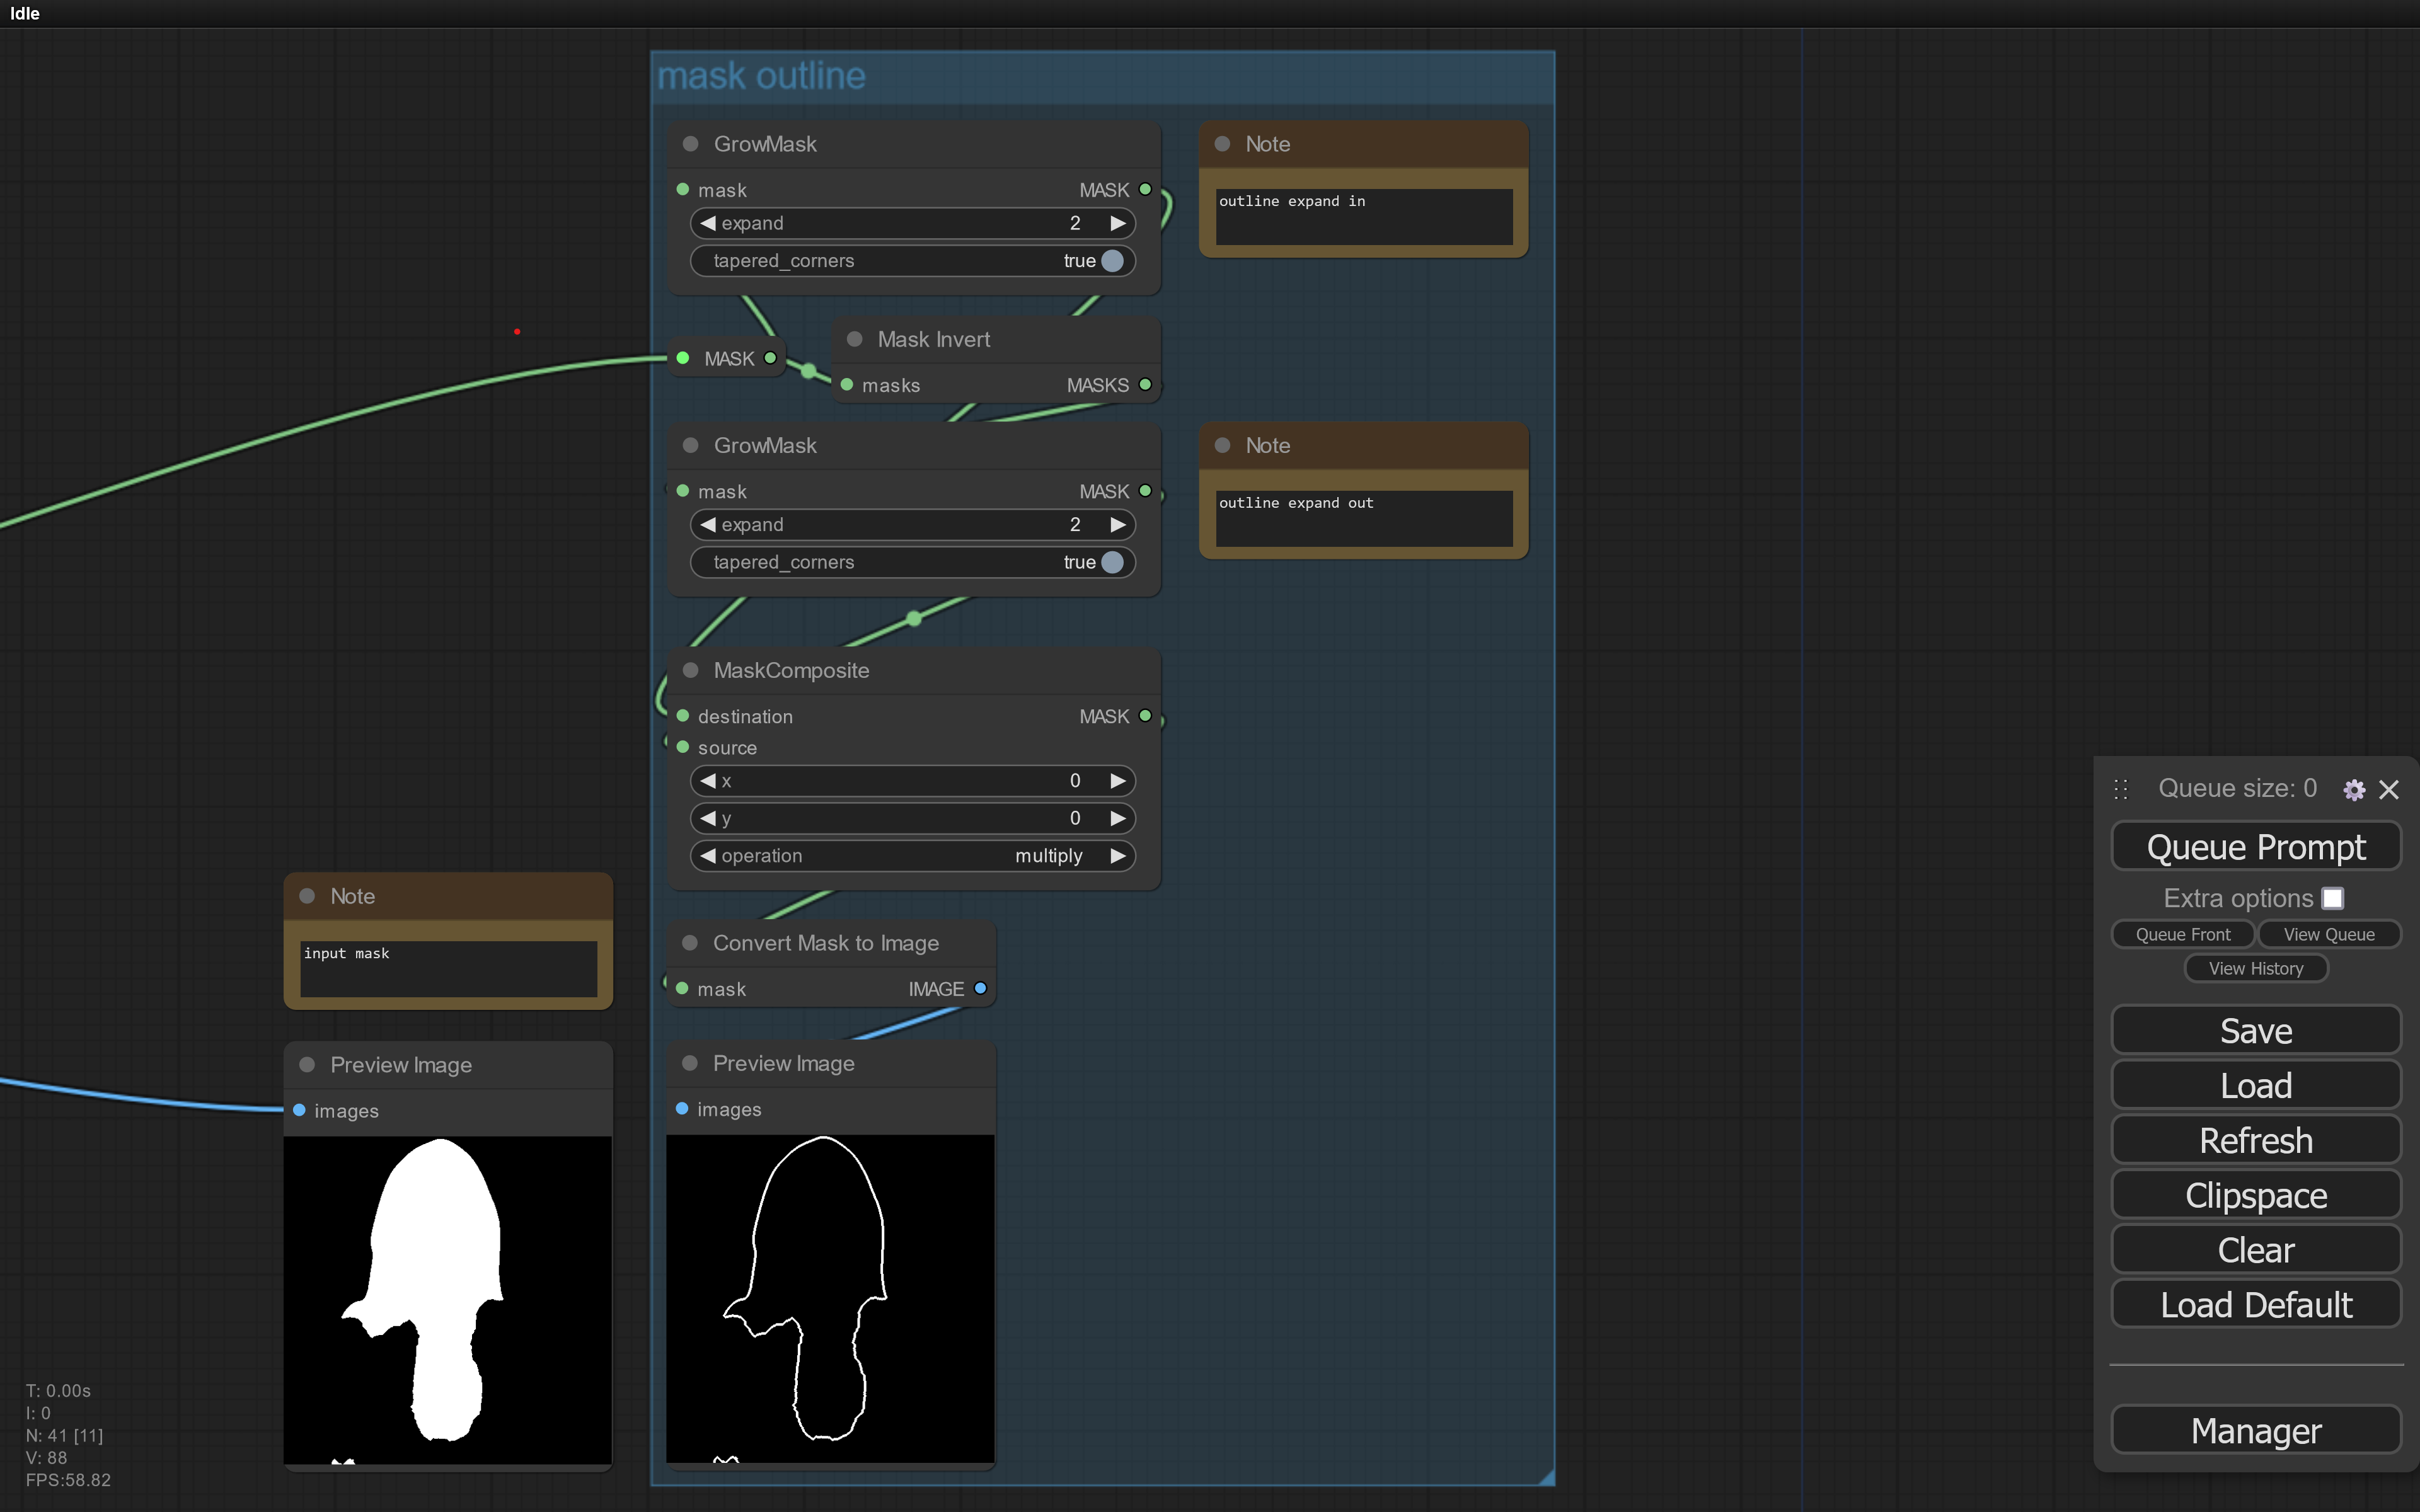Enable the Extra options checkbox

tap(2332, 898)
